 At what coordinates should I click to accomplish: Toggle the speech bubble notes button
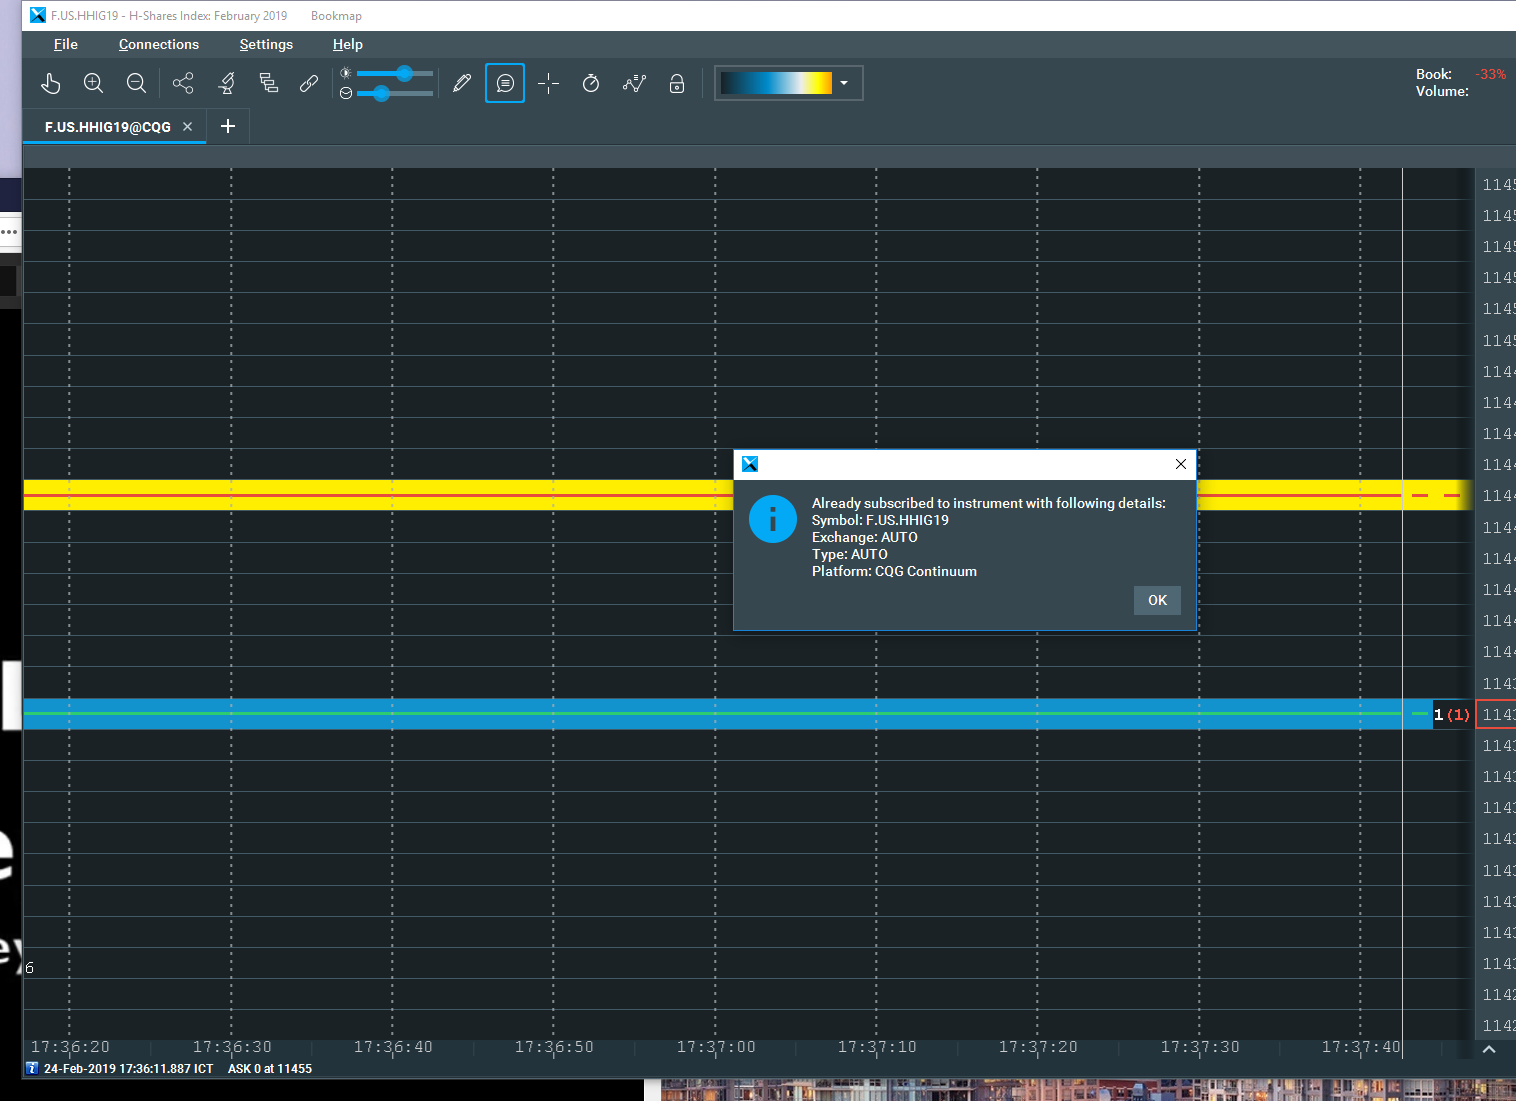pyautogui.click(x=505, y=83)
